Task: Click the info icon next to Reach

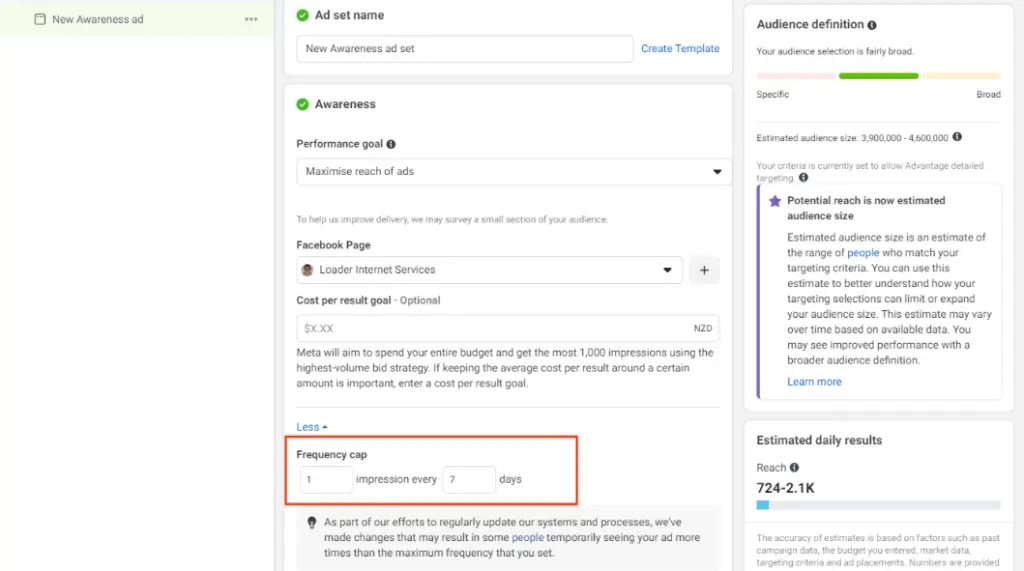Action: click(794, 467)
